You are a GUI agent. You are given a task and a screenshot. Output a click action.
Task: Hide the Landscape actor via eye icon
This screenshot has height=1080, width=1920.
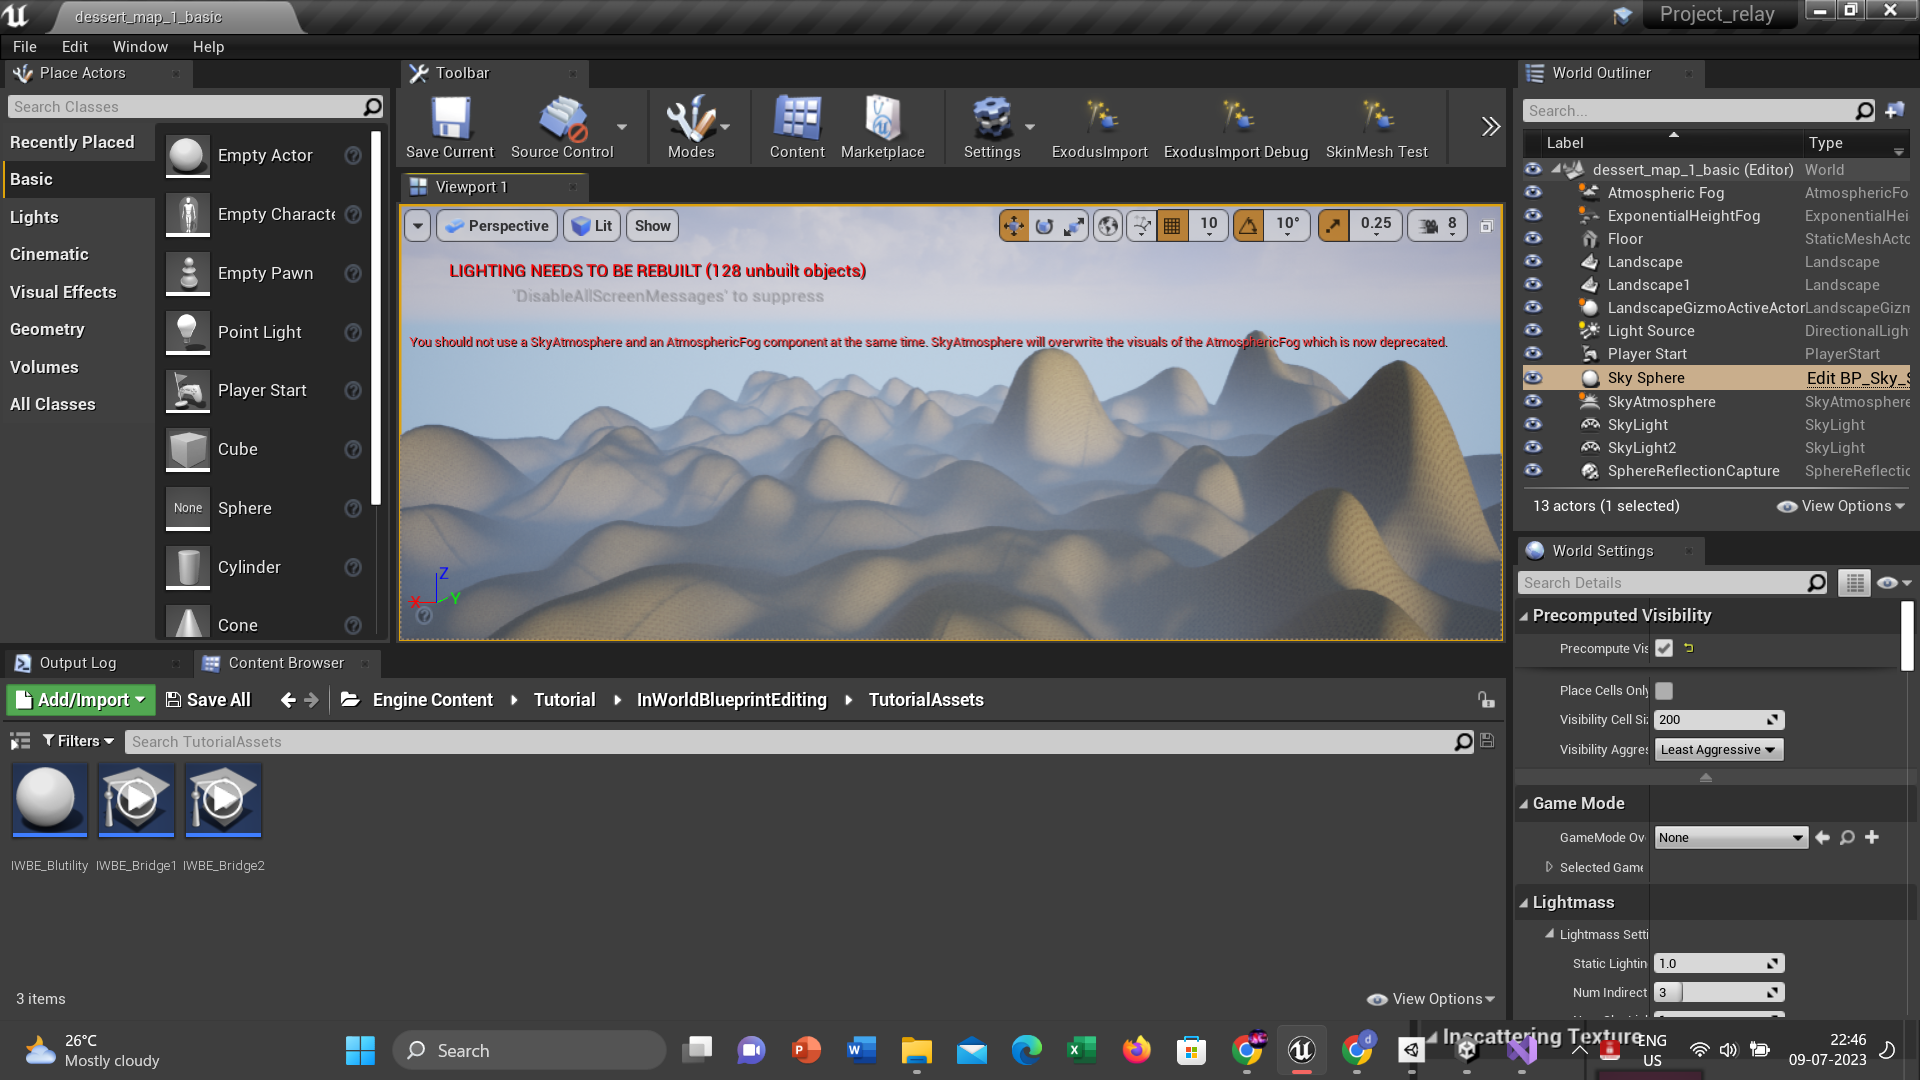click(x=1533, y=262)
